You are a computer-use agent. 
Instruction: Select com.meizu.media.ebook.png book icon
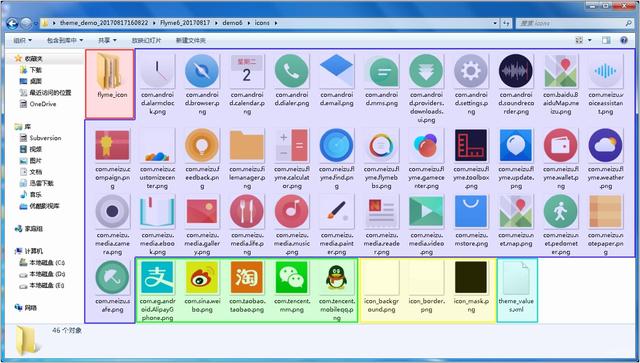(157, 212)
